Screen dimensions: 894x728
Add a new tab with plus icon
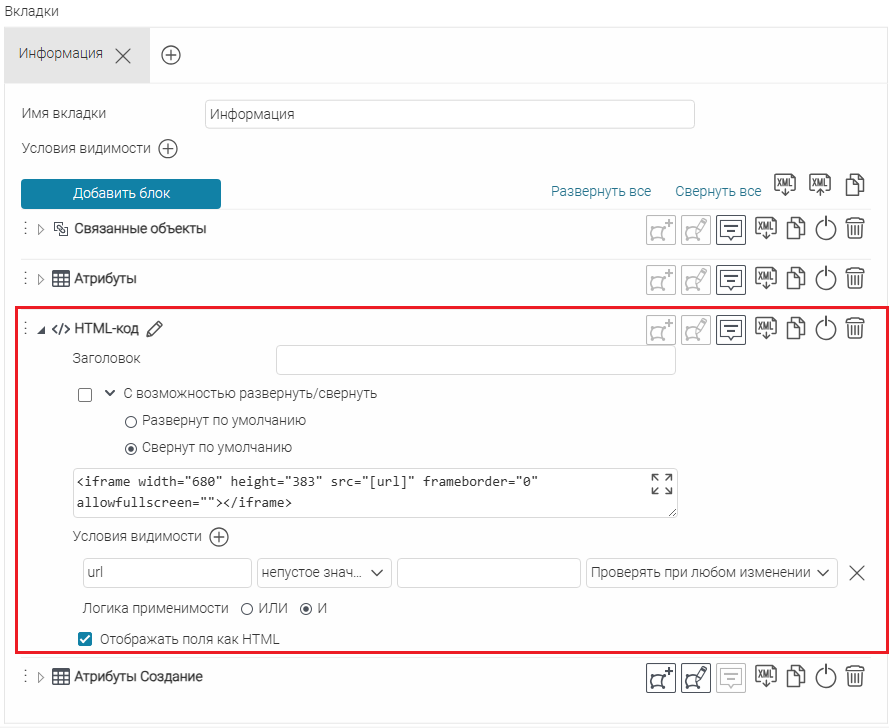point(171,55)
